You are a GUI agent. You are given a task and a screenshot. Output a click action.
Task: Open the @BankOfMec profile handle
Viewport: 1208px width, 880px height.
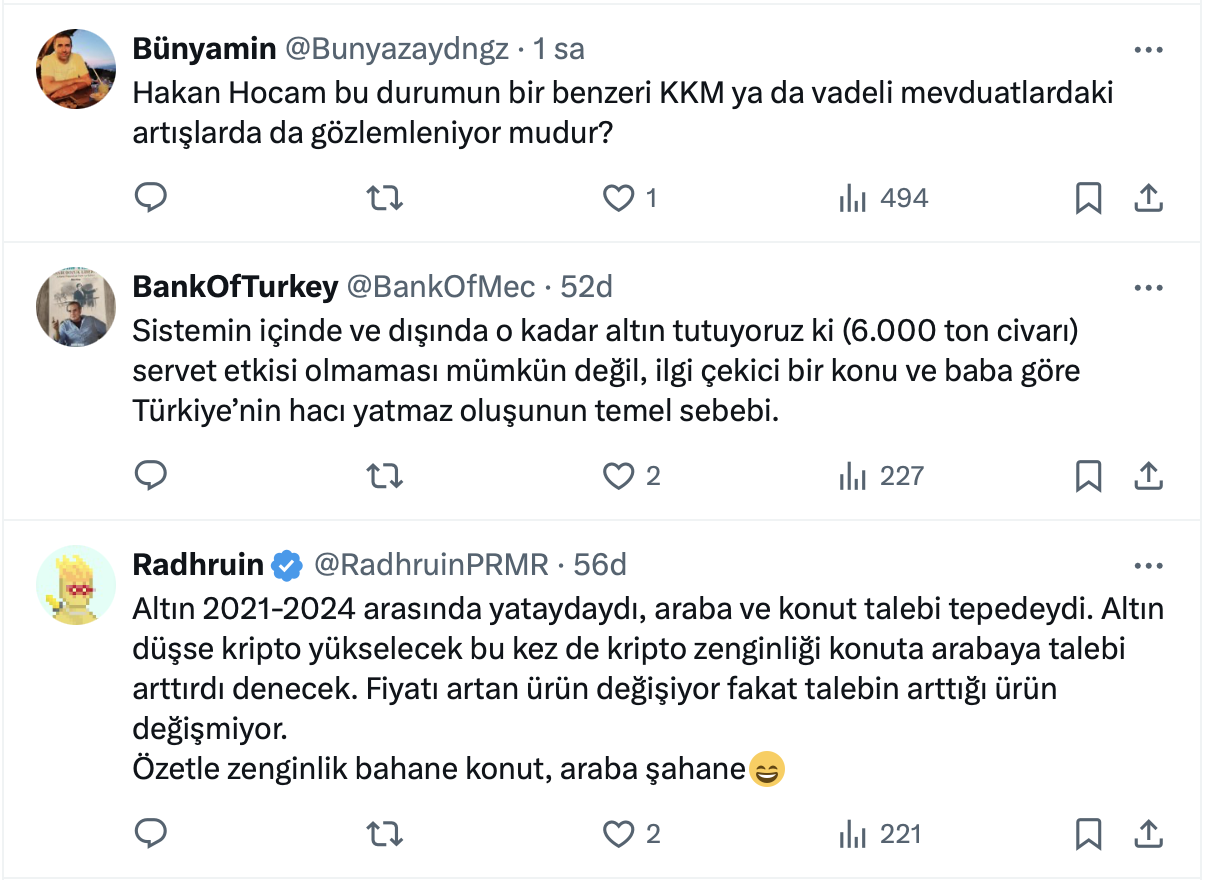click(x=440, y=288)
